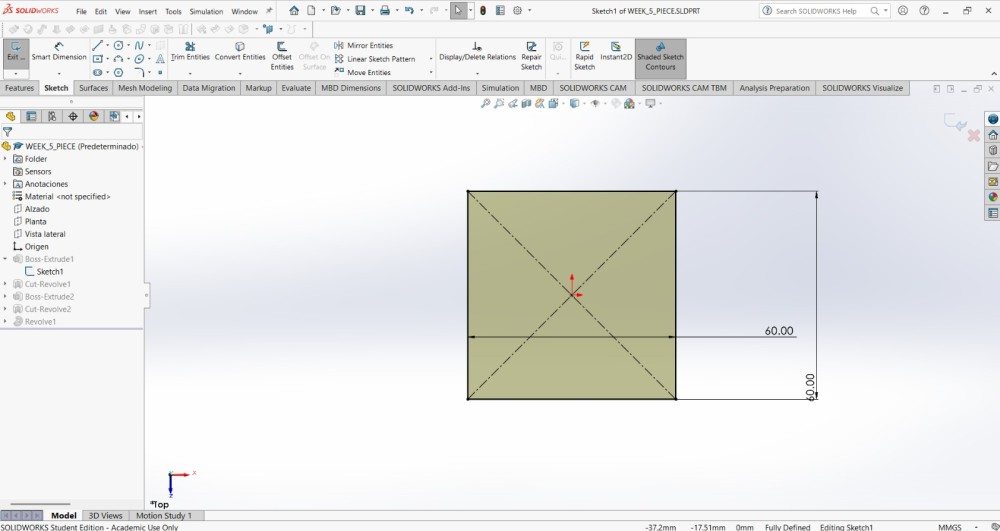Screen dimensions: 1000x531
Task: Switch to the Features tab
Action: (x=19, y=88)
